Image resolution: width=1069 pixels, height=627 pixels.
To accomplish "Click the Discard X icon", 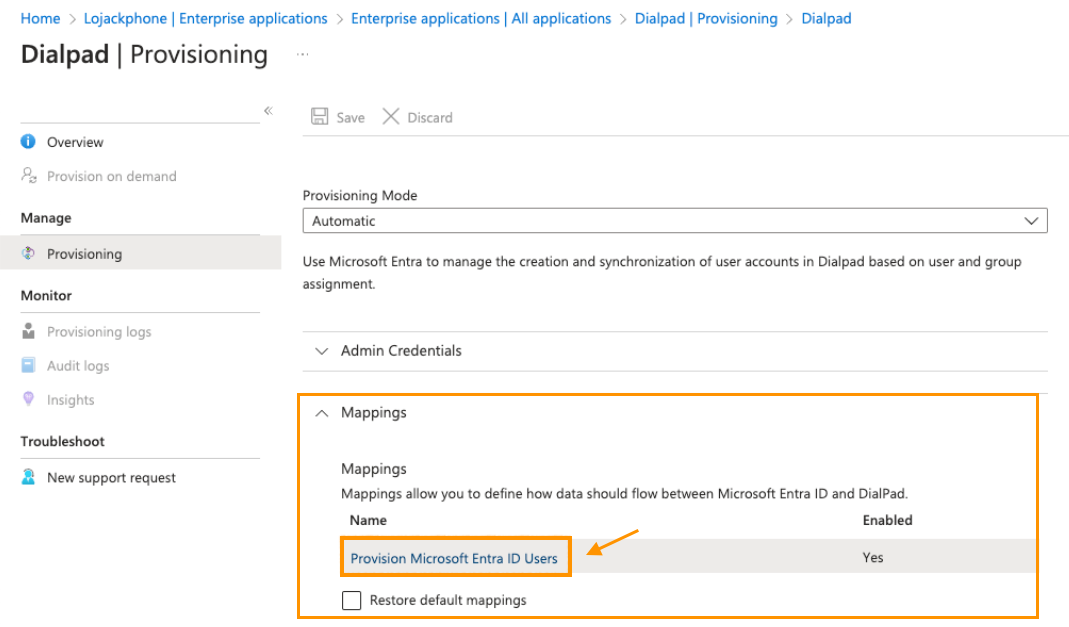I will coord(391,117).
